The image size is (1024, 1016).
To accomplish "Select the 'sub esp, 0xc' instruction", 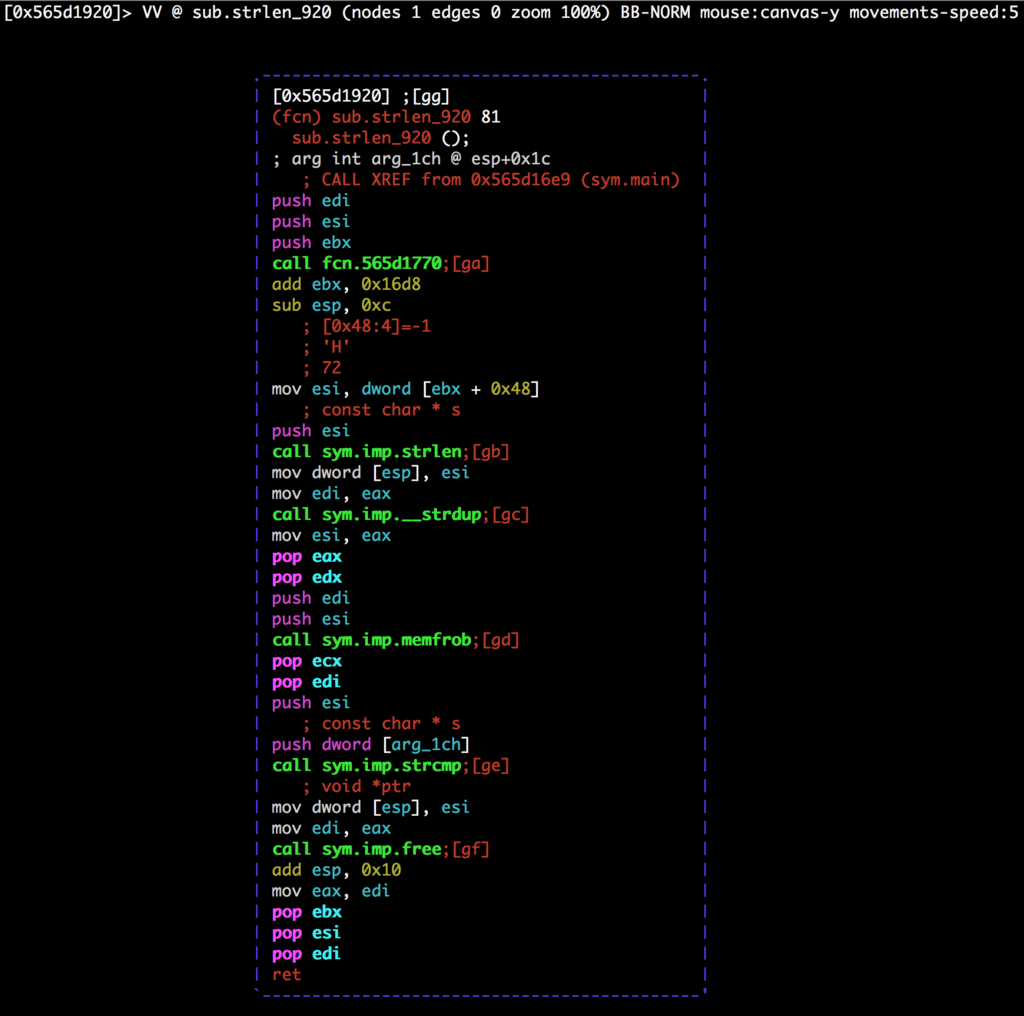I will [331, 305].
